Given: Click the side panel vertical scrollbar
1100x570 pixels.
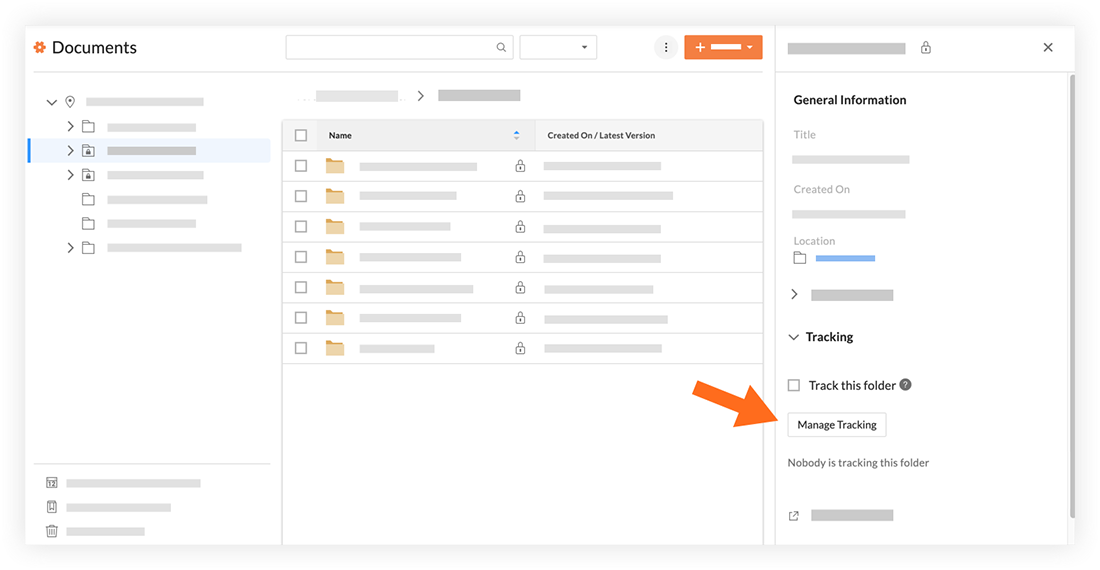Looking at the screenshot, I should (1072, 295).
